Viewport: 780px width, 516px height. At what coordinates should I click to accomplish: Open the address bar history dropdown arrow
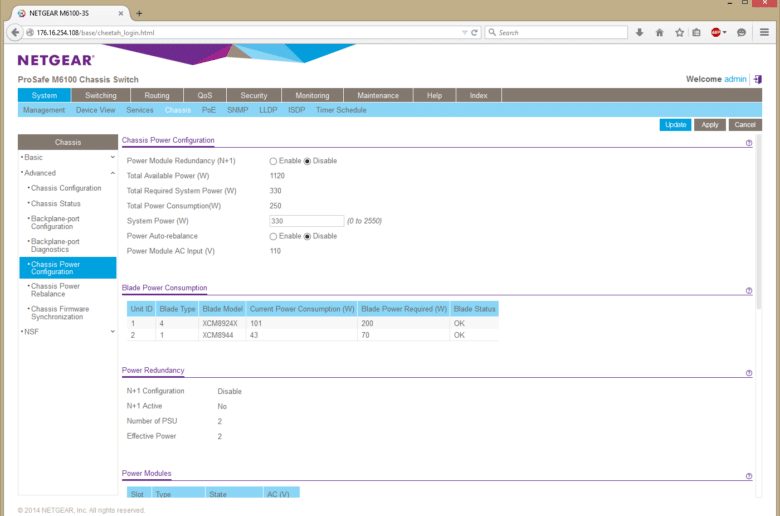(x=464, y=32)
